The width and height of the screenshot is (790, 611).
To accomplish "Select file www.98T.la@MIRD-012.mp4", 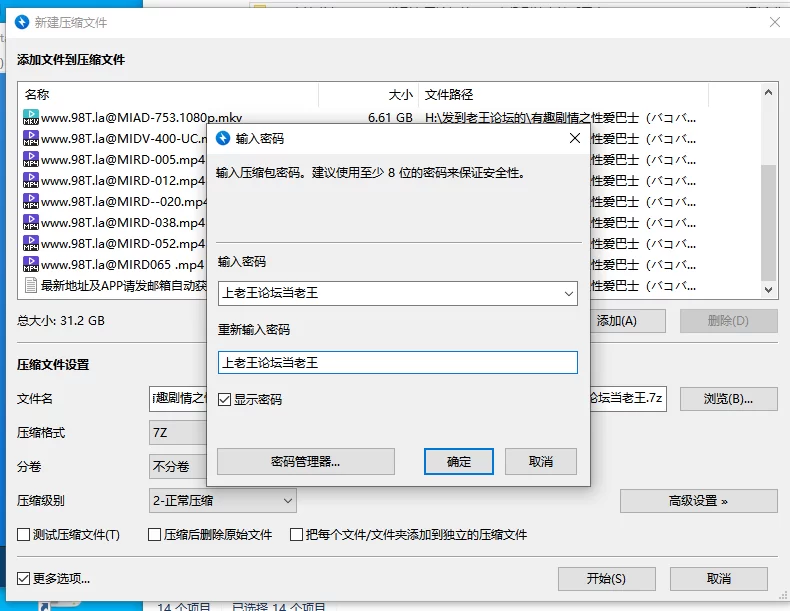I will point(123,180).
